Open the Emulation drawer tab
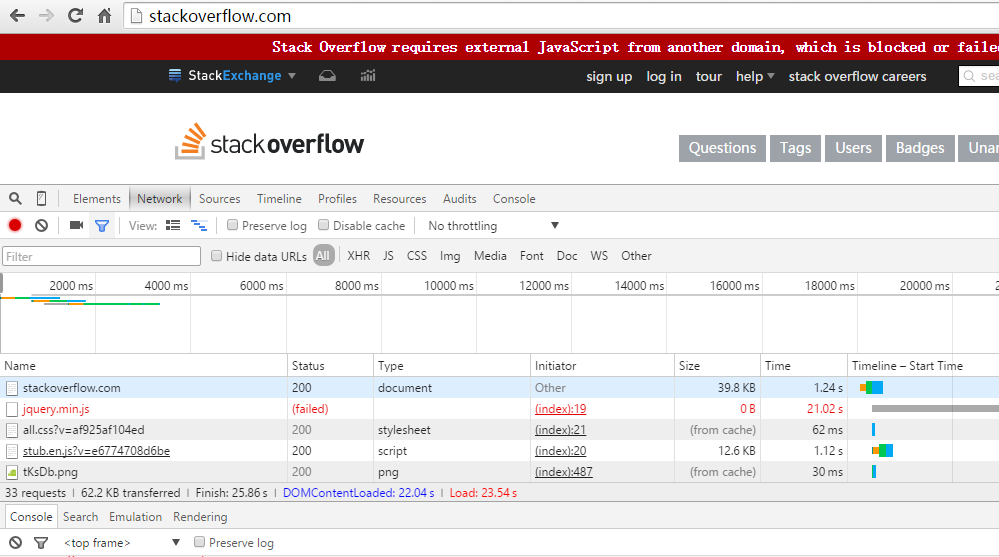Viewport: 999px width, 557px height. (x=135, y=517)
